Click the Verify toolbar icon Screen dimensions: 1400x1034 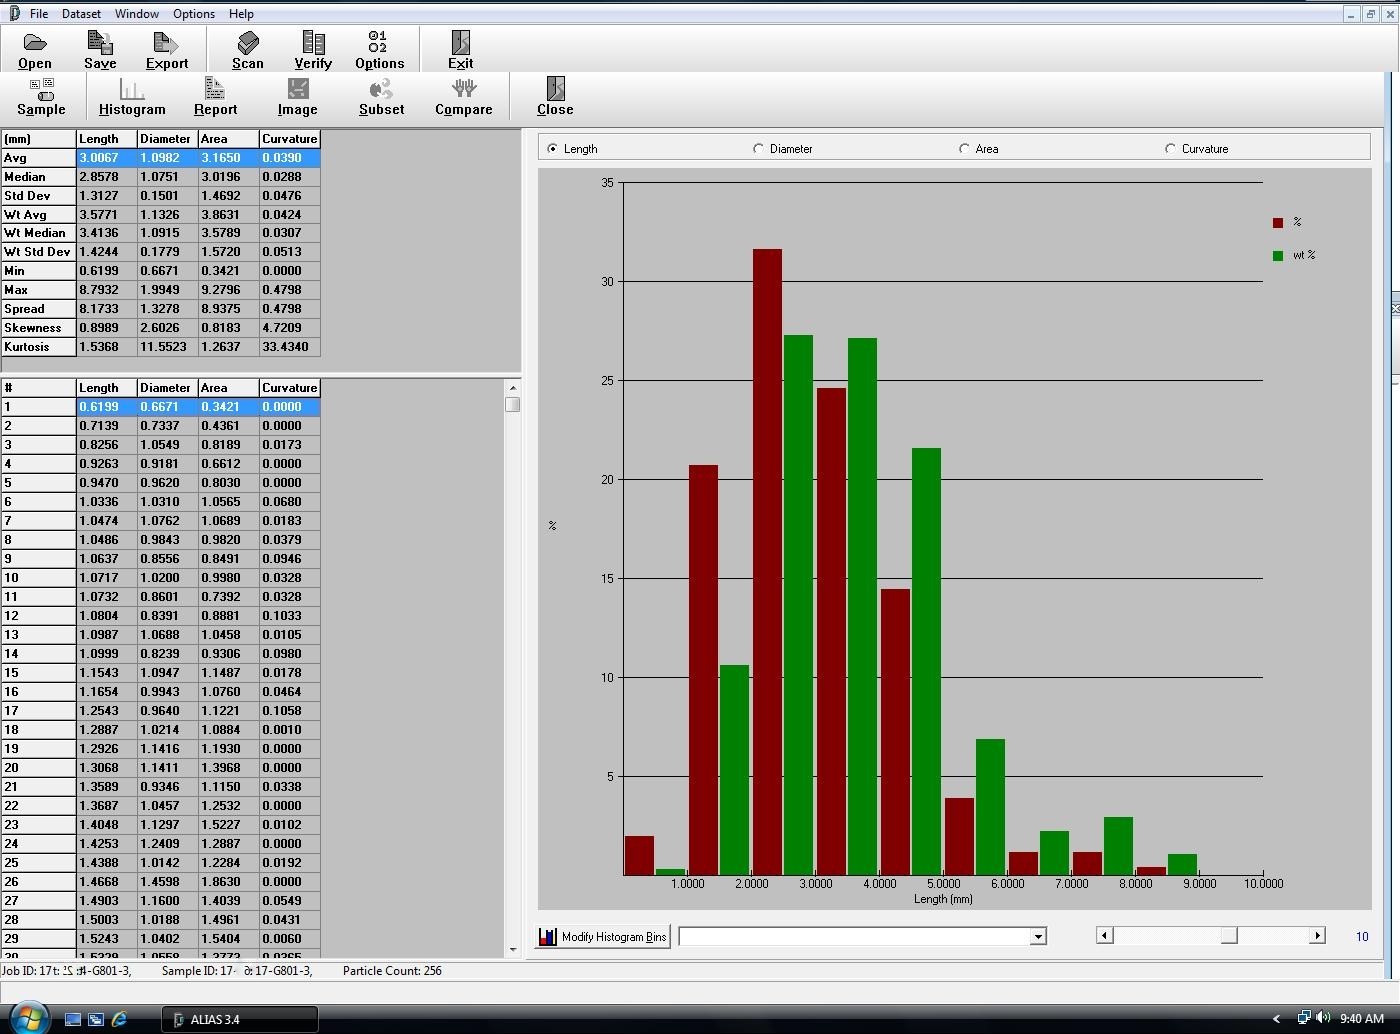pos(313,43)
